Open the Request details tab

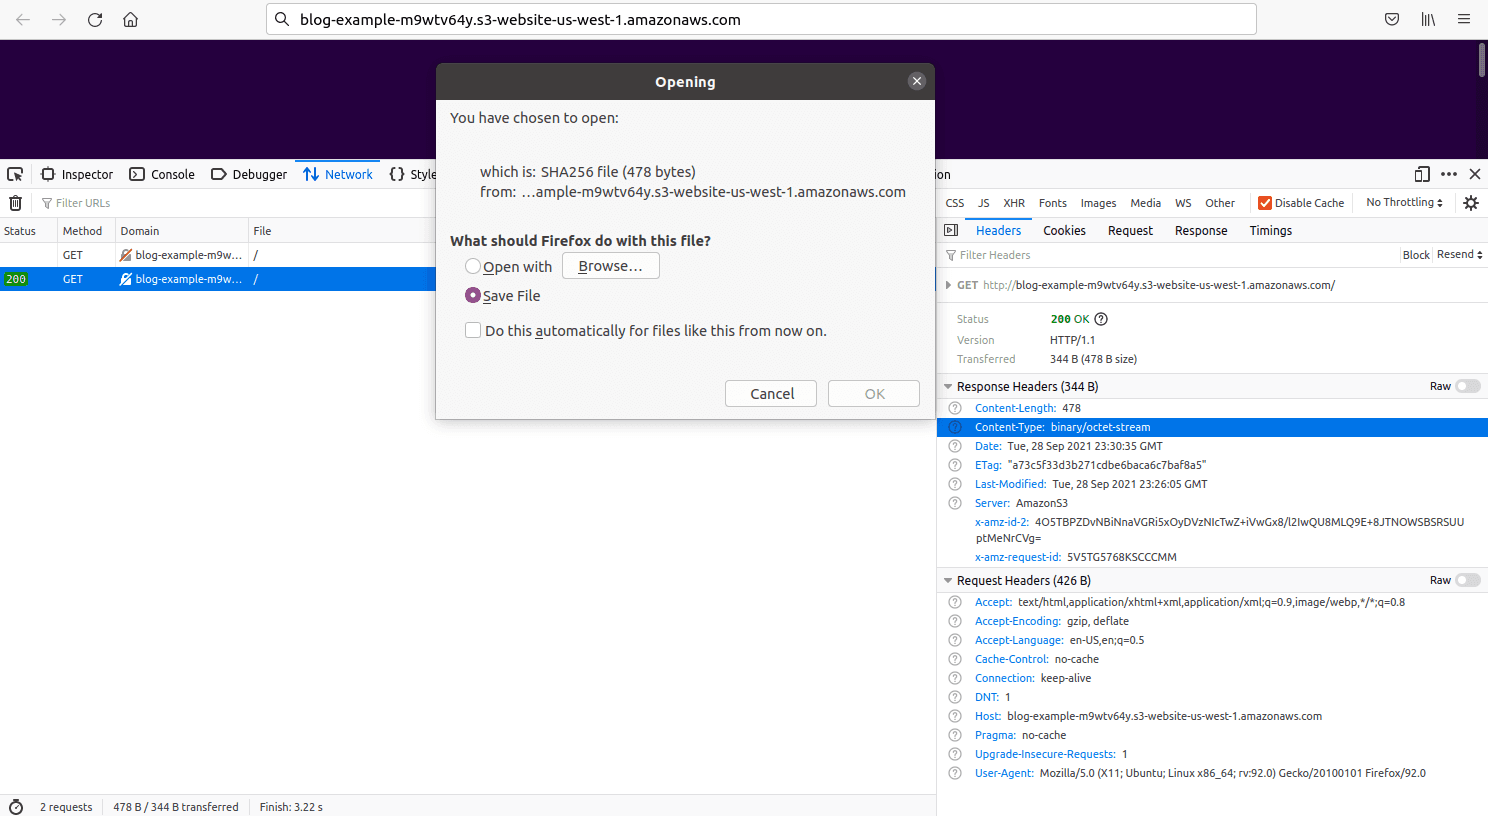tap(1130, 230)
